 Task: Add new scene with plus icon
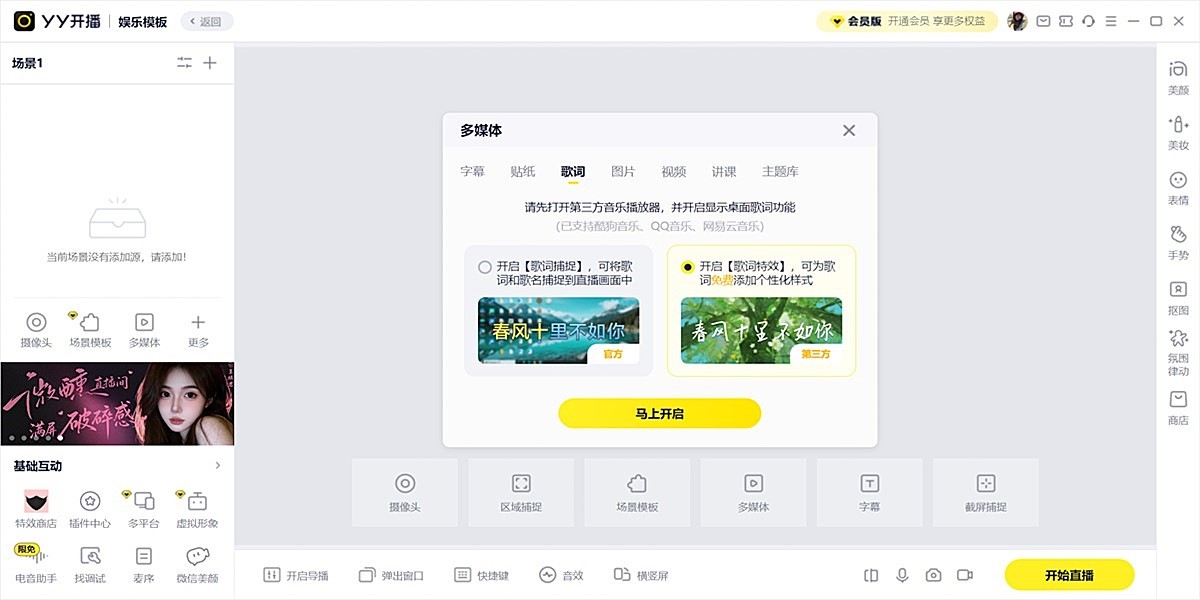tap(210, 63)
